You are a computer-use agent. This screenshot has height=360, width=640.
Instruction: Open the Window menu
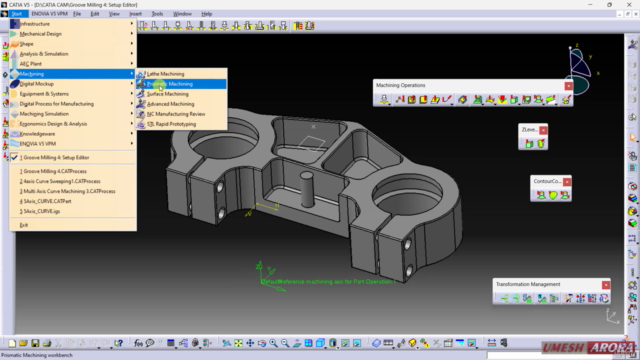pos(182,14)
